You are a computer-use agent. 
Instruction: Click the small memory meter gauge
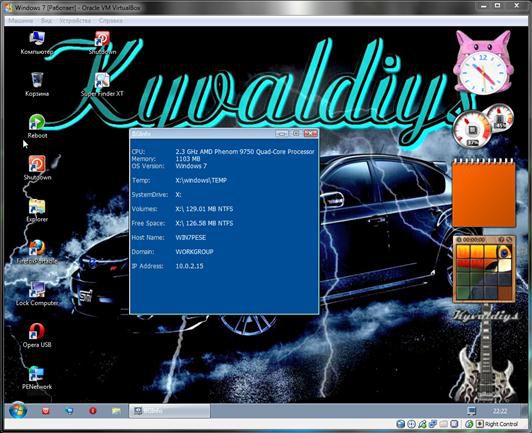pos(500,118)
